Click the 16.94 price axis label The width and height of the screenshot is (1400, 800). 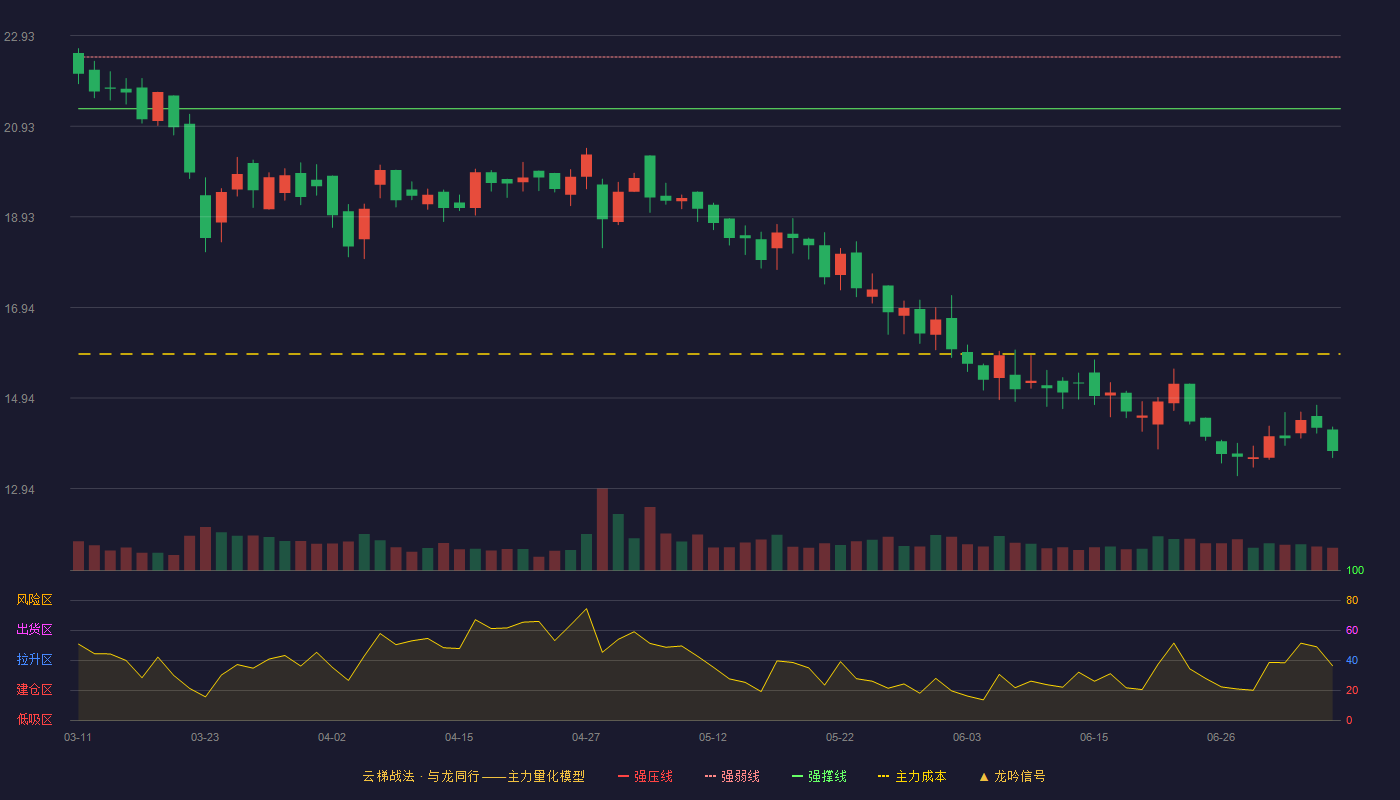pyautogui.click(x=19, y=309)
